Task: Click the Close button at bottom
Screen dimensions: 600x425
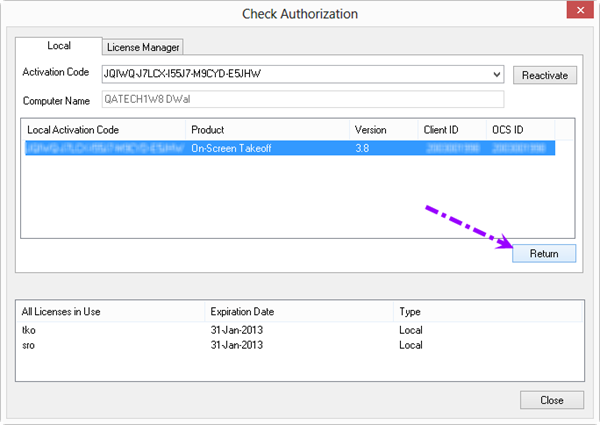Action: point(551,400)
